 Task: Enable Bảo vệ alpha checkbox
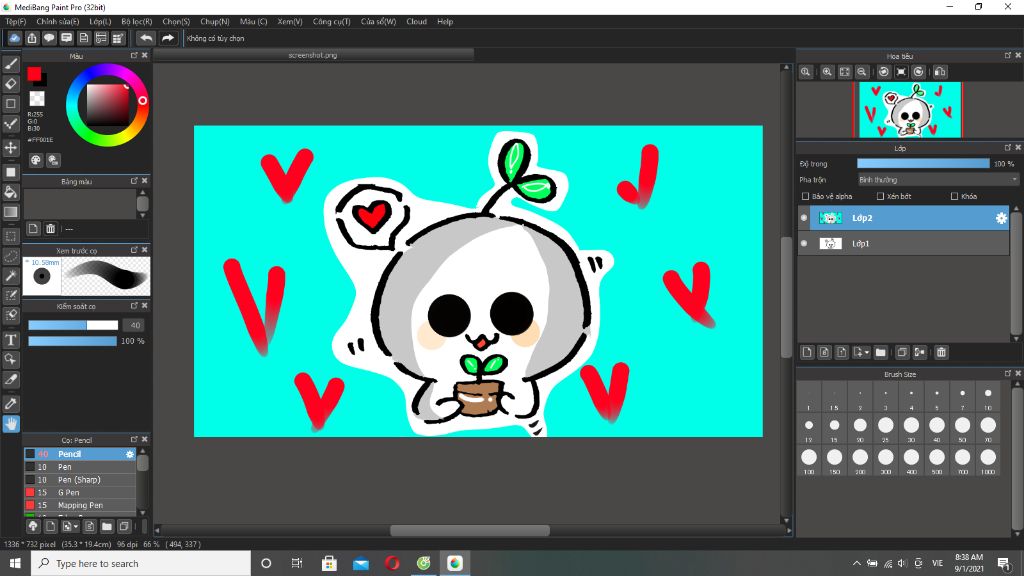[x=805, y=196]
